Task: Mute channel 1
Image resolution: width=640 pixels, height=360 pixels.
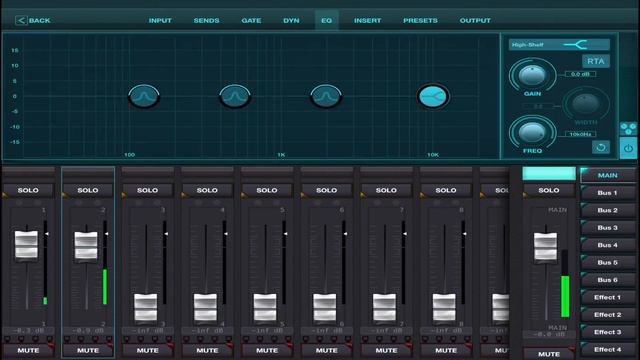Action: [x=28, y=351]
